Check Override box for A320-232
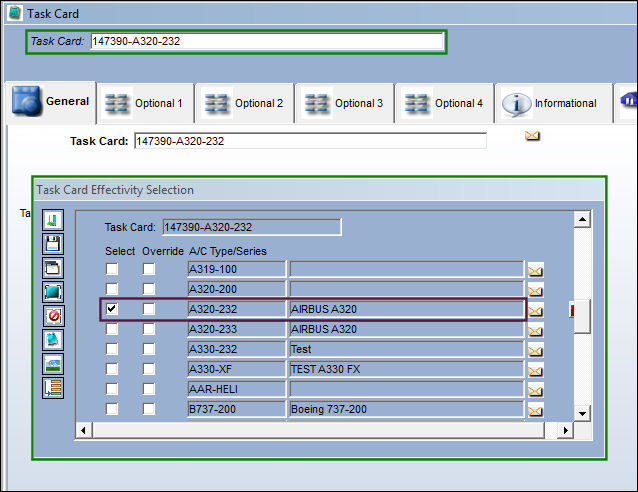 [149, 309]
